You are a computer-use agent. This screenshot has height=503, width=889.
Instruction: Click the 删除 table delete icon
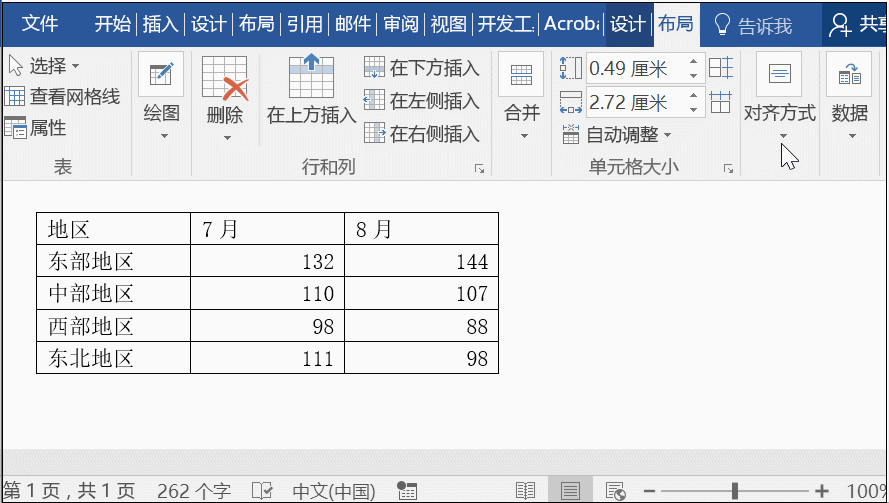coord(225,77)
